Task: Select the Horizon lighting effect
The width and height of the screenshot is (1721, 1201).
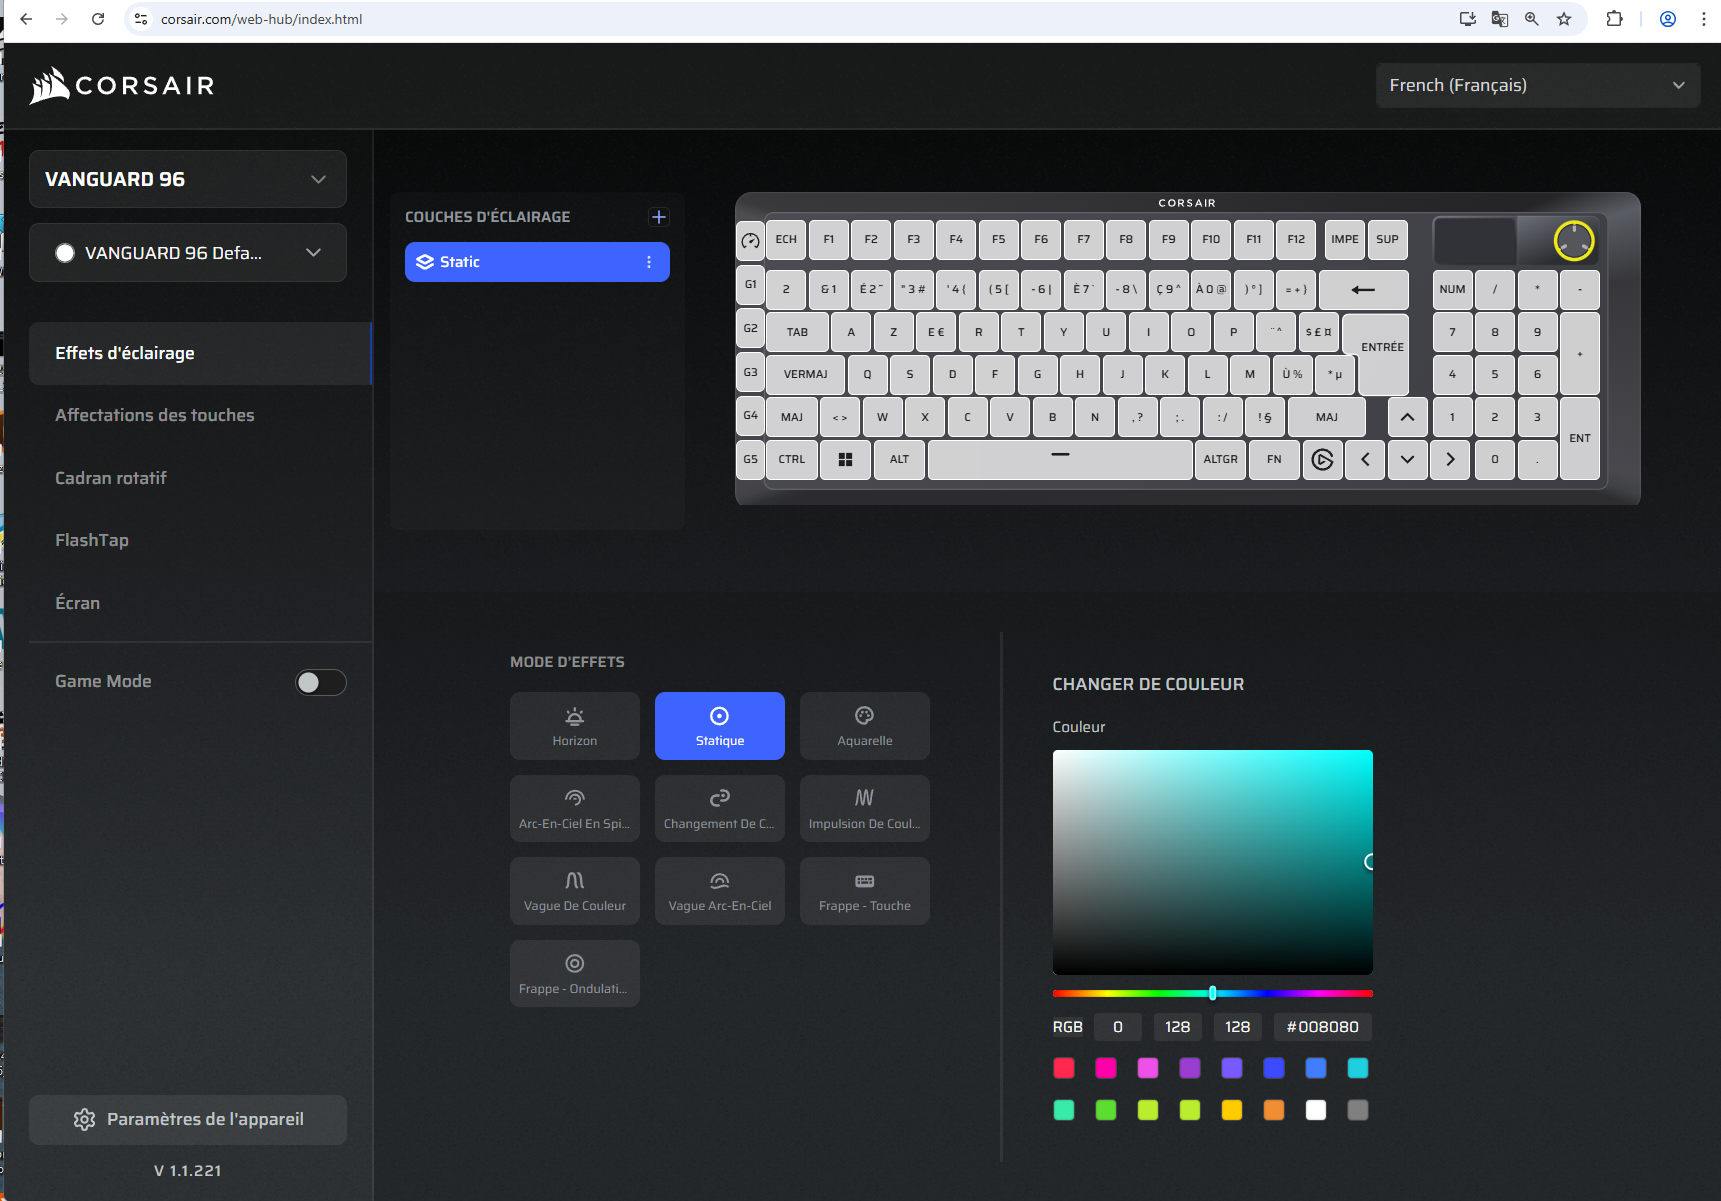Action: (574, 726)
